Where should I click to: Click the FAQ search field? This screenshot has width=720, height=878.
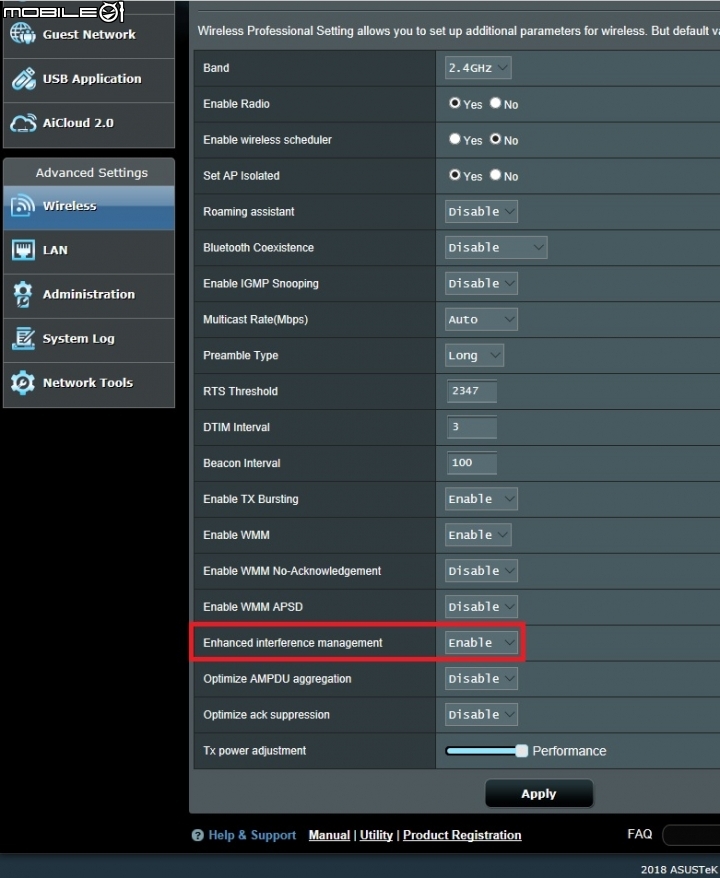coord(691,835)
